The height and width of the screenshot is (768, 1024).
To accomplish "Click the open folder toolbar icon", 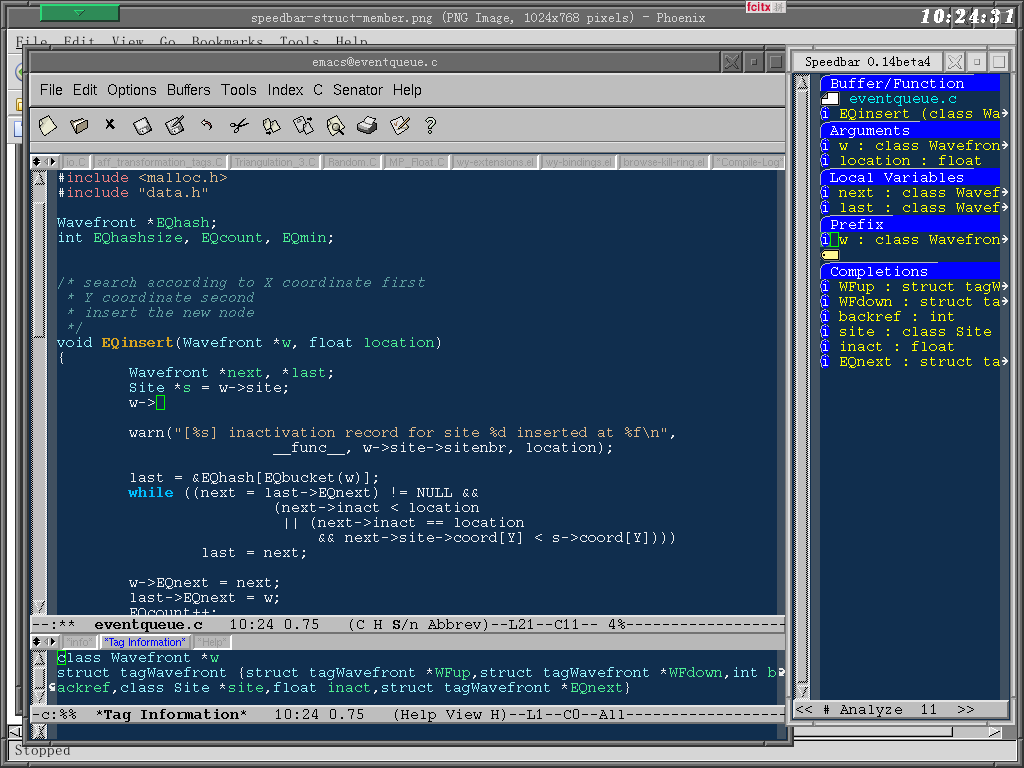I will pos(79,126).
